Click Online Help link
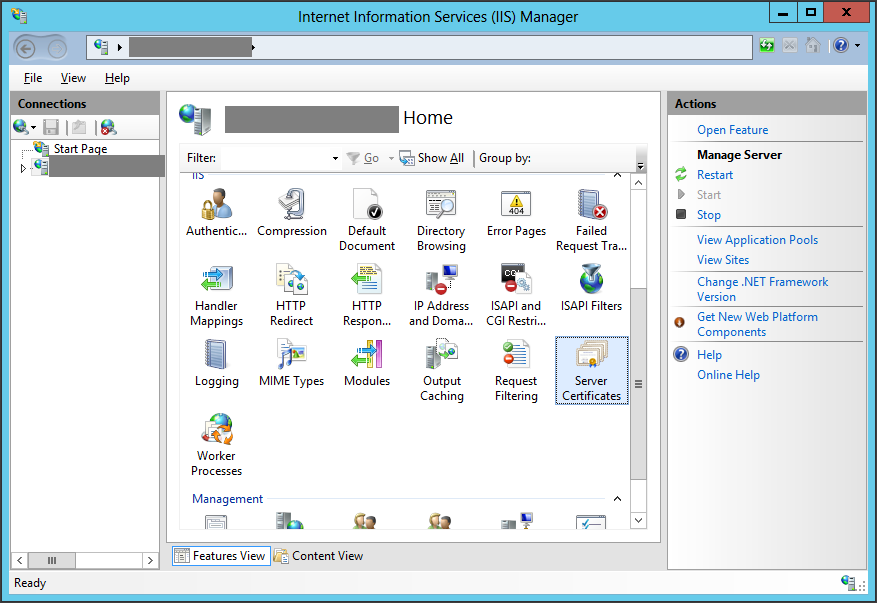877x603 pixels. [728, 375]
